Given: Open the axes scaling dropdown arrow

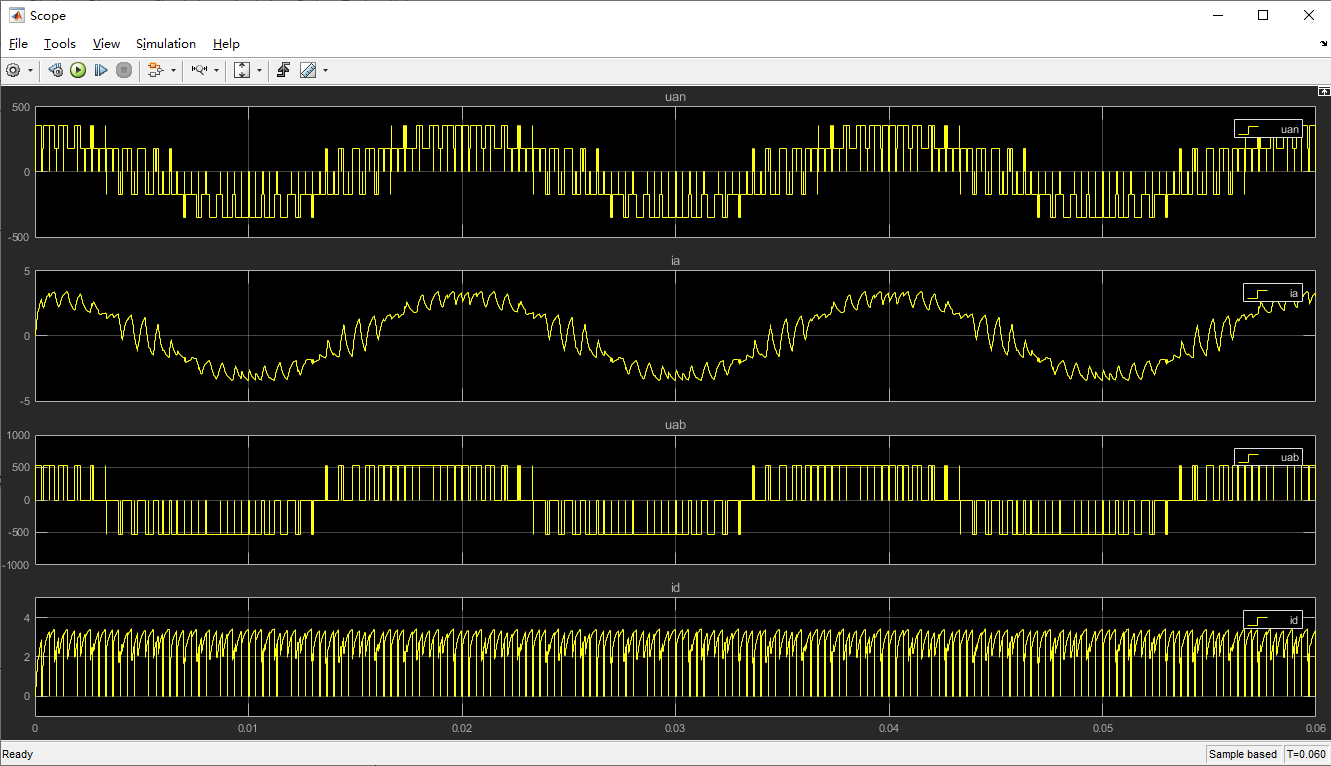Looking at the screenshot, I should point(260,70).
